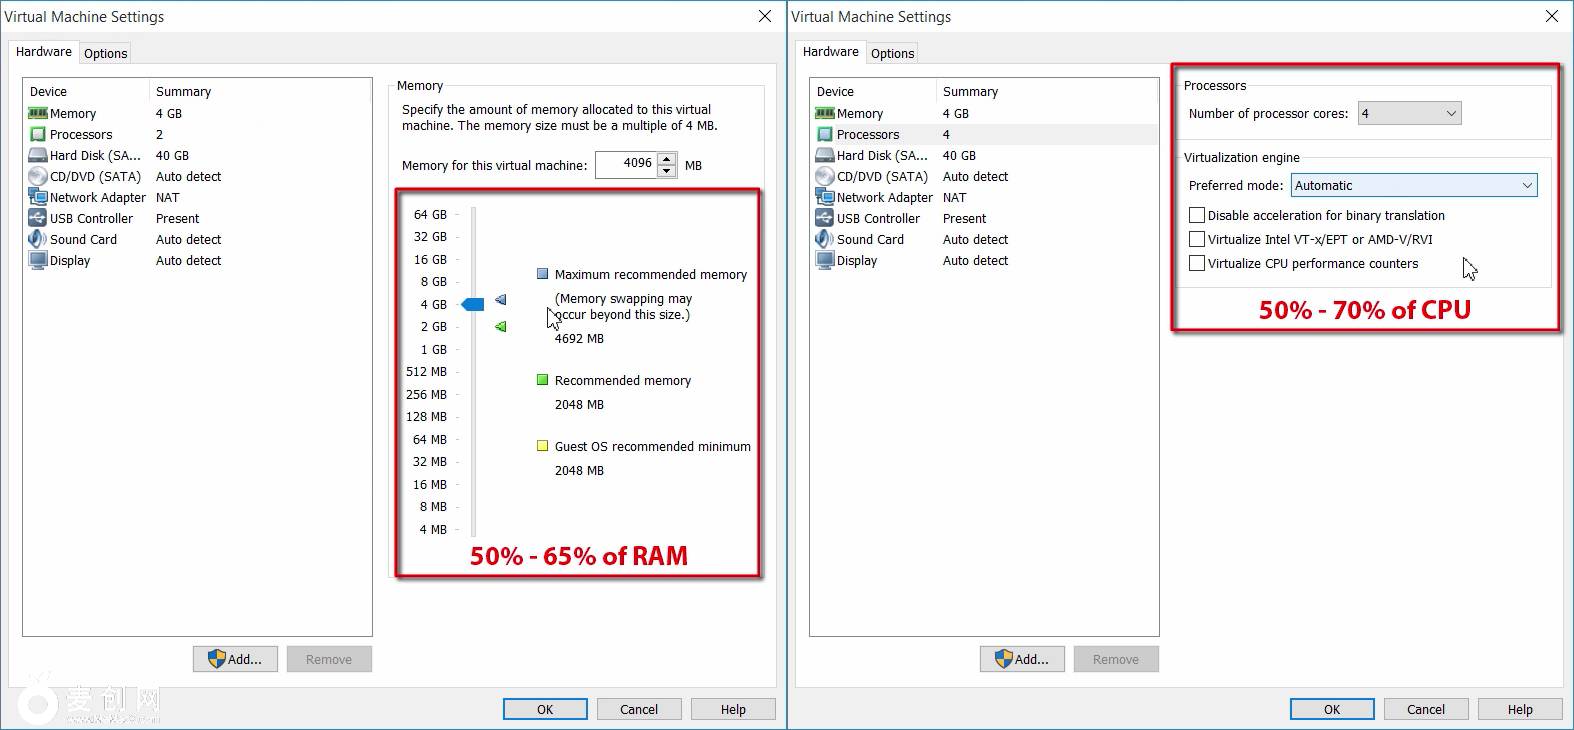The image size is (1574, 730).
Task: Expand the Preferred mode dropdown
Action: [x=1413, y=186]
